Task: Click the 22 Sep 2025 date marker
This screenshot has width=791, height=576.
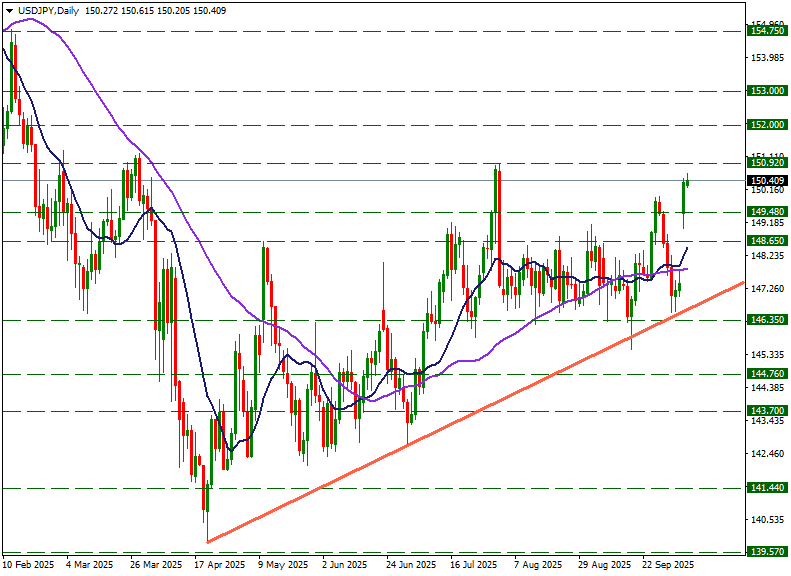Action: point(669,565)
